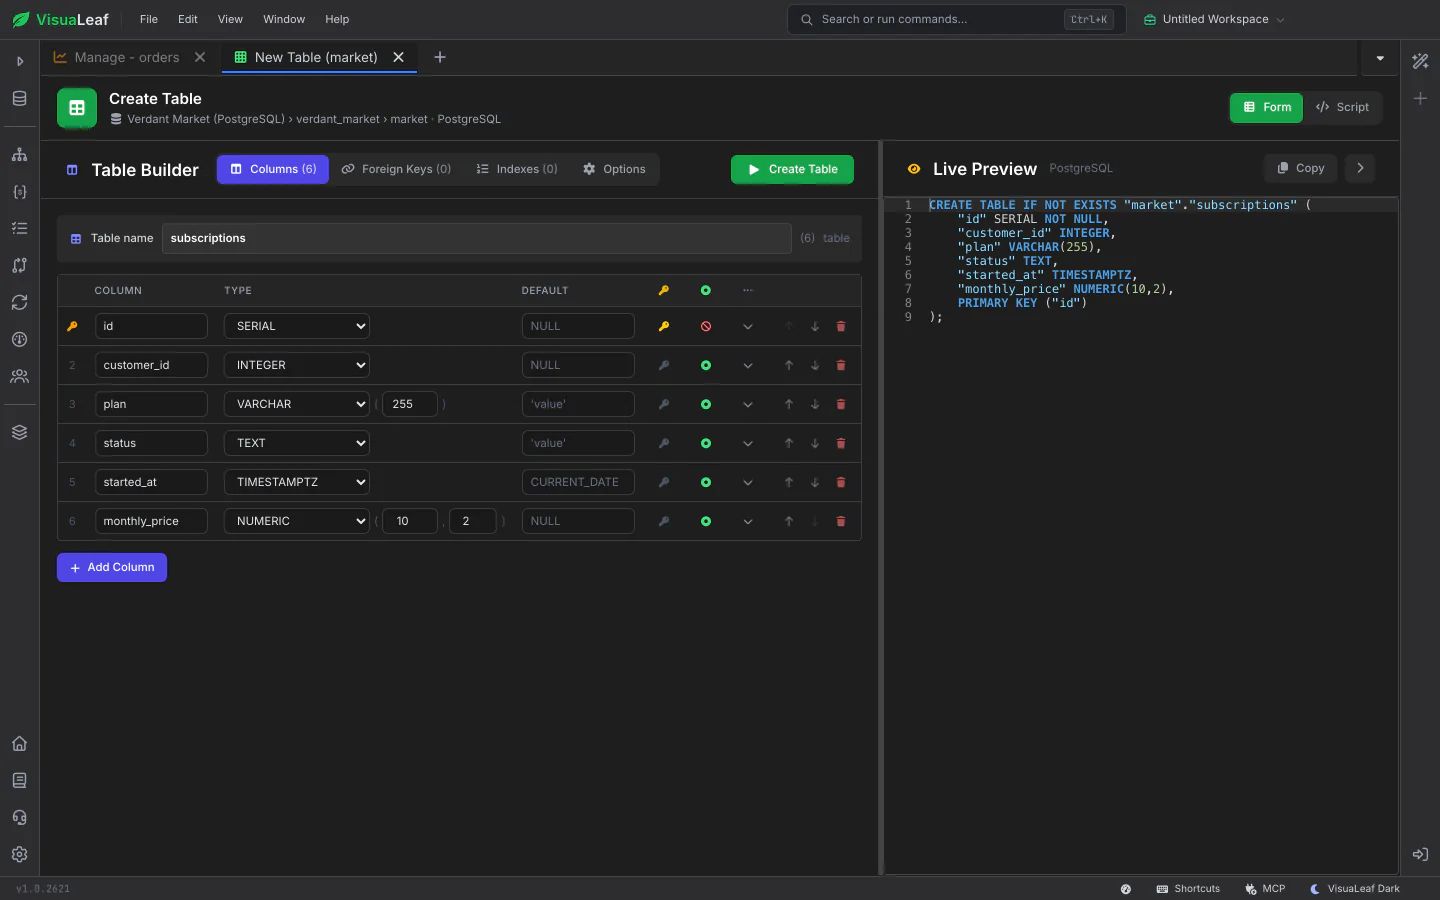This screenshot has width=1440, height=900.
Task: Open the magic wand AI panel
Action: (x=1420, y=61)
